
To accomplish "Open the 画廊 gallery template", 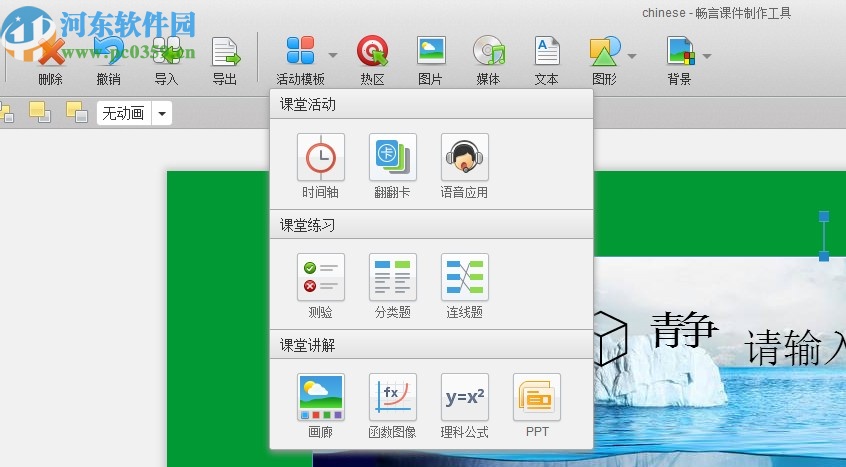I will tap(321, 397).
